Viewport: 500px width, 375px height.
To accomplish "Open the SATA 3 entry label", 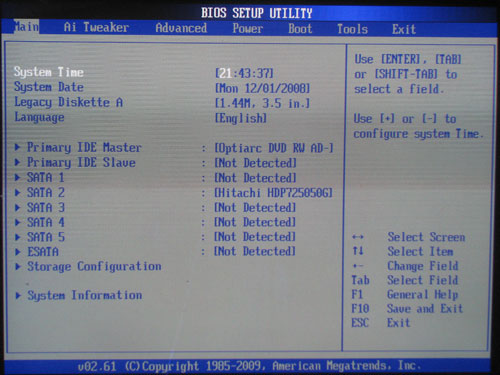I will (x=46, y=207).
